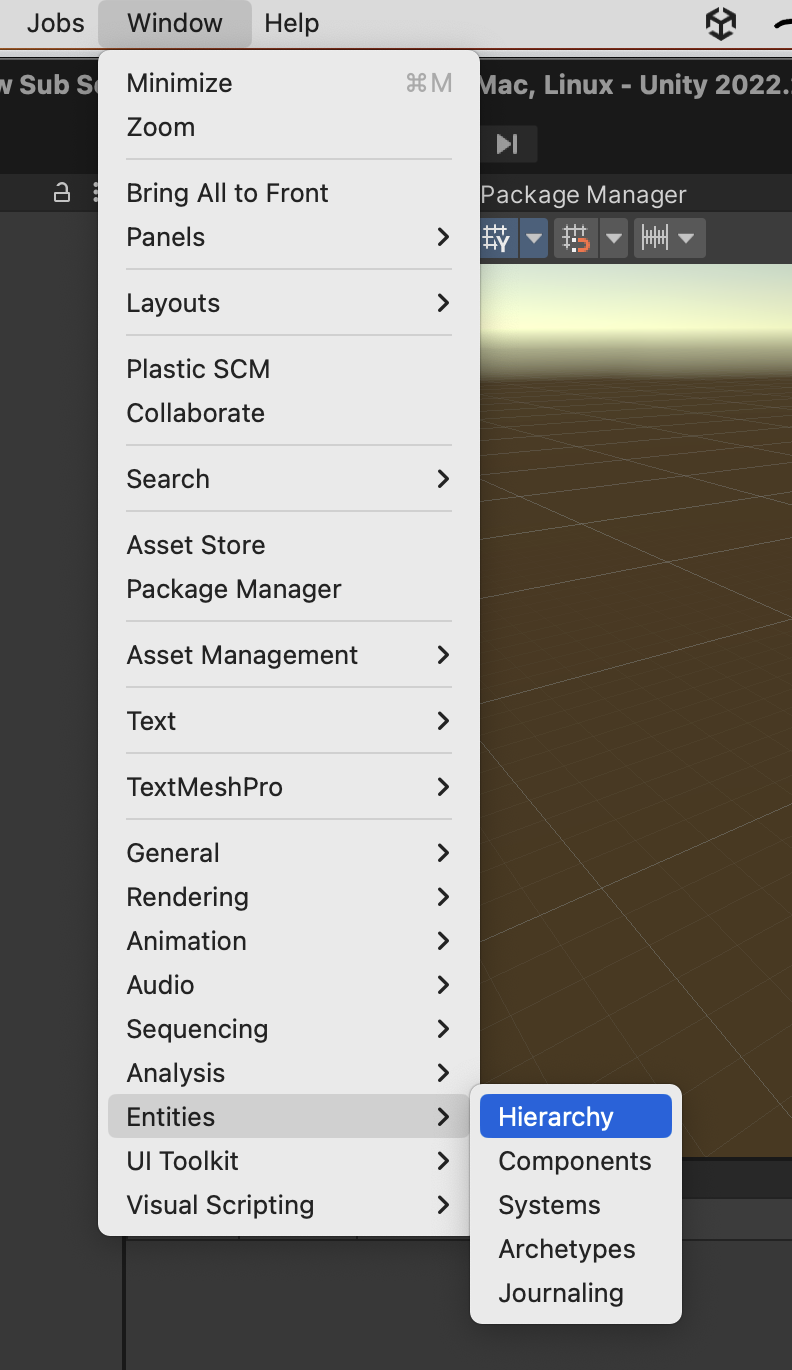Open the grid snapping settings dropdown

[614, 238]
